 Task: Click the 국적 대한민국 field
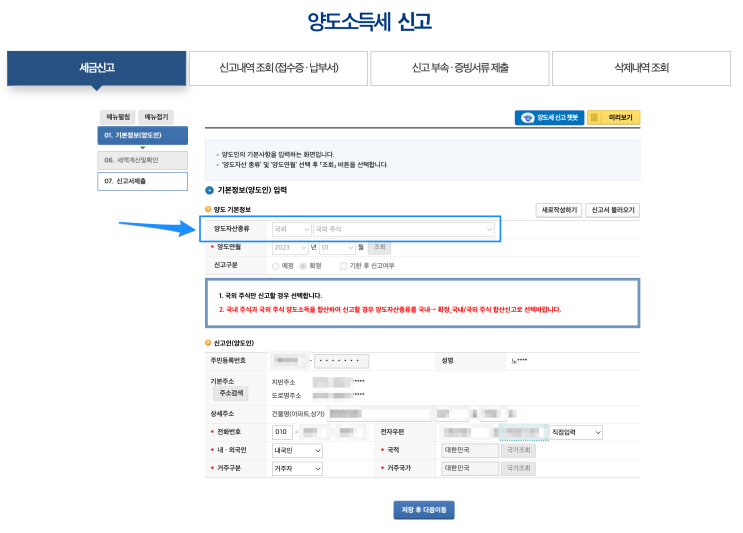(x=470, y=451)
